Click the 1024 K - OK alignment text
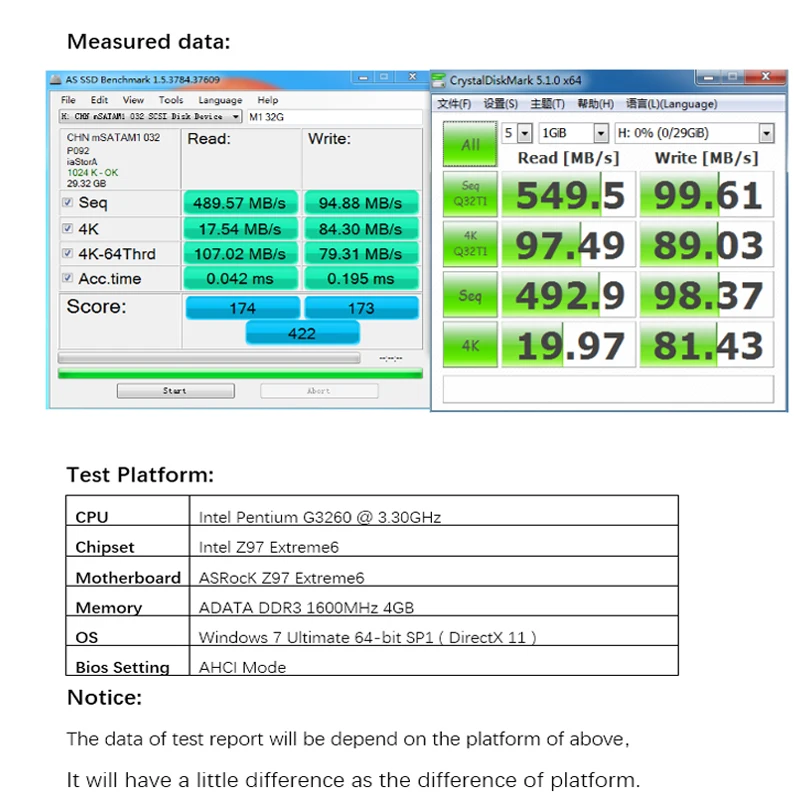800x800 pixels. [x=92, y=172]
